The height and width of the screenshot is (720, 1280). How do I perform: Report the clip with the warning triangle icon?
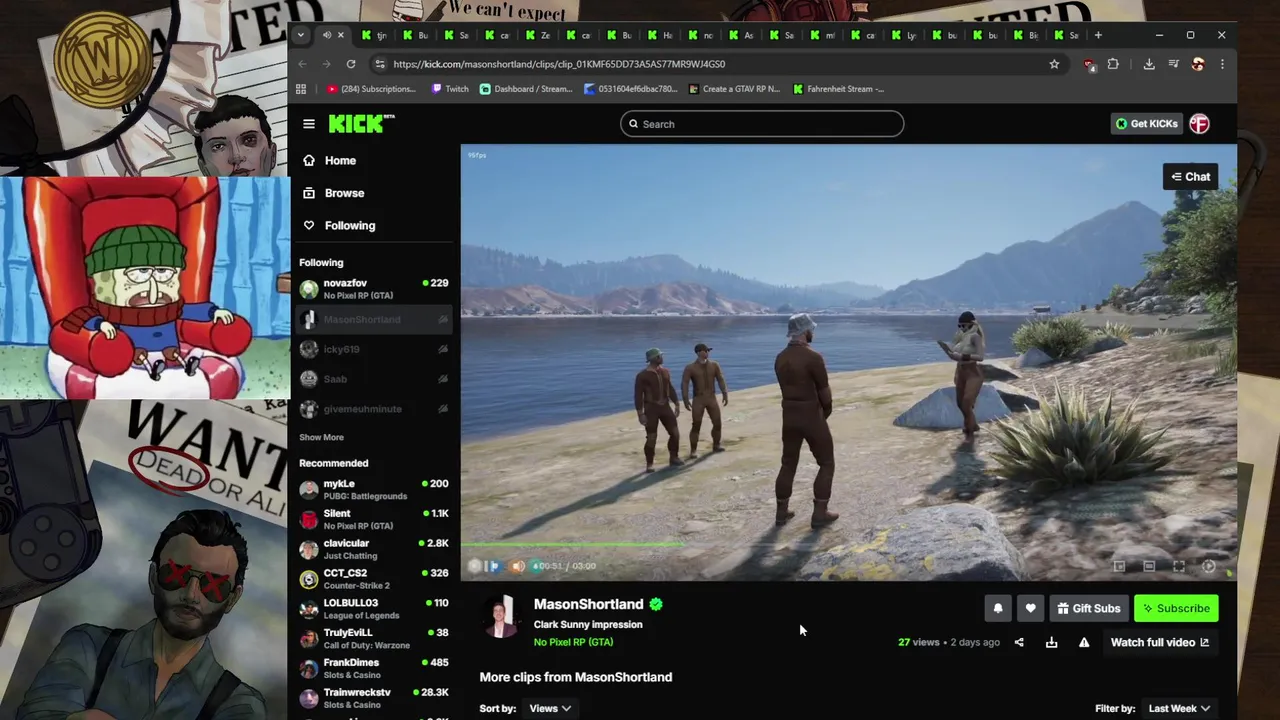[1084, 642]
